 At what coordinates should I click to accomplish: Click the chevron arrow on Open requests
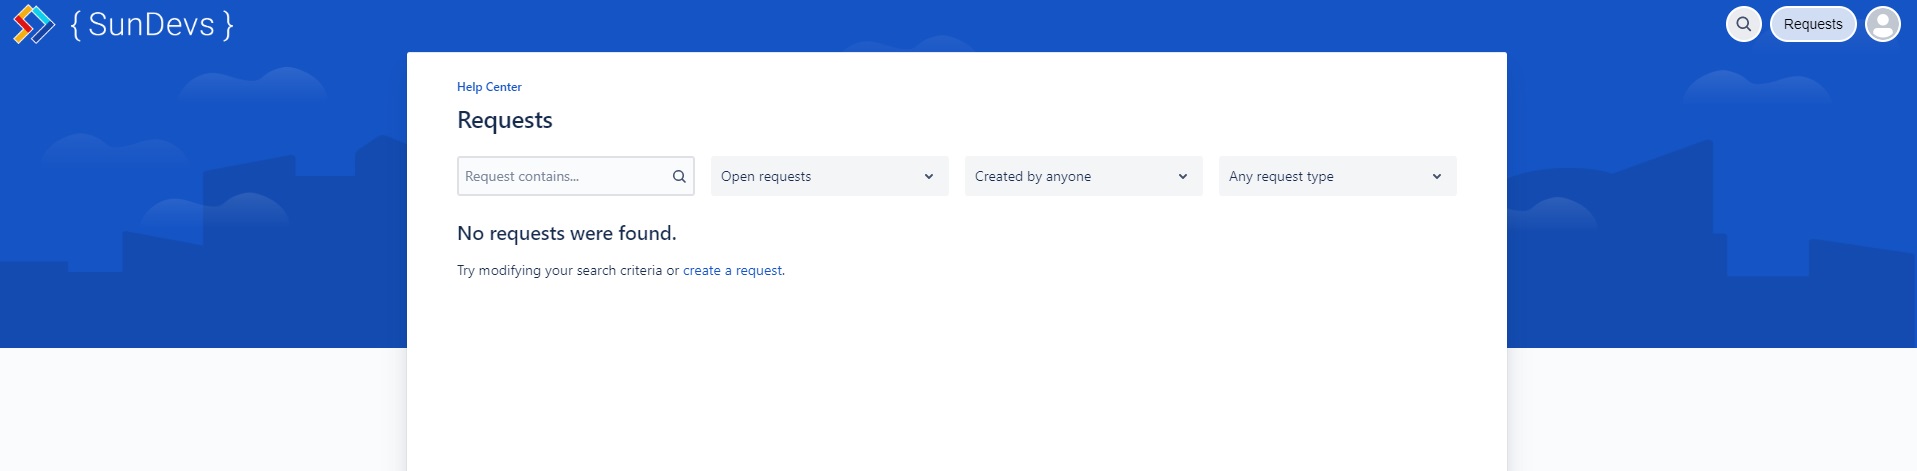pyautogui.click(x=929, y=176)
